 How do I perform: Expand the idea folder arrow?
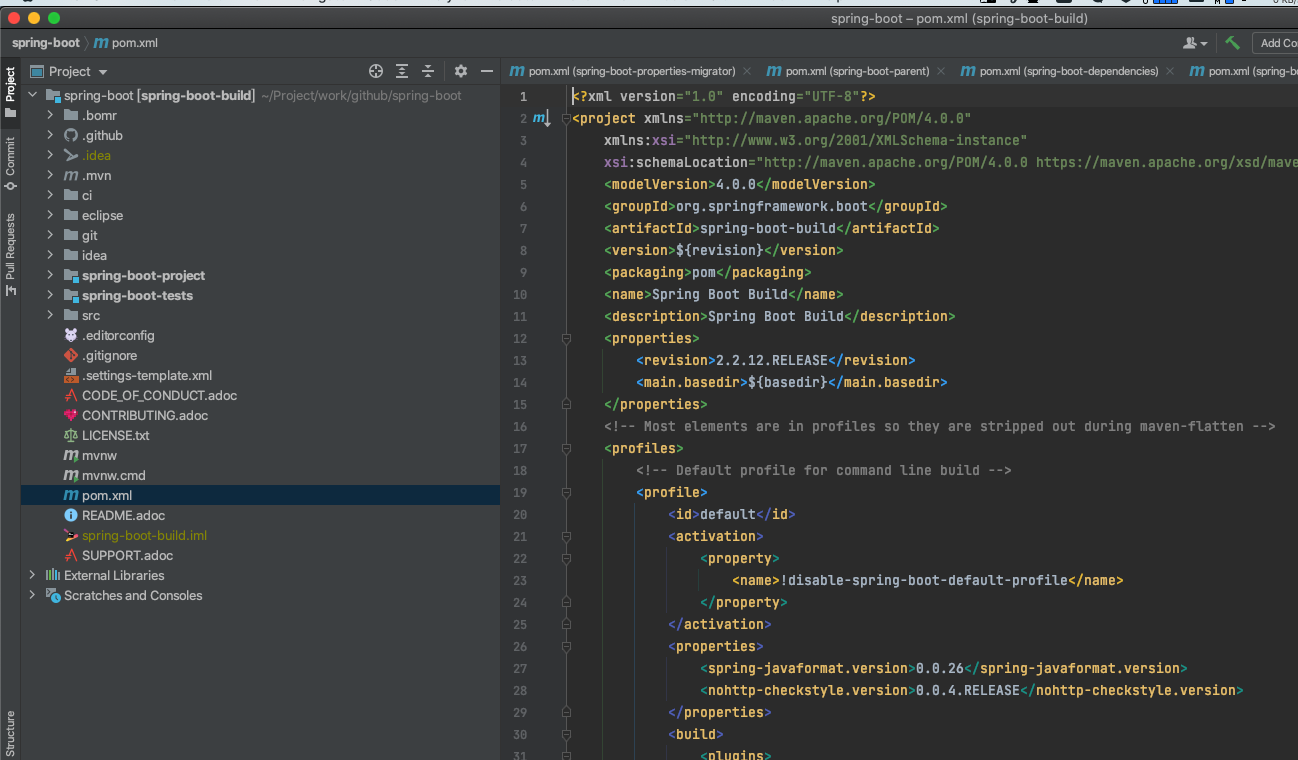tap(50, 255)
